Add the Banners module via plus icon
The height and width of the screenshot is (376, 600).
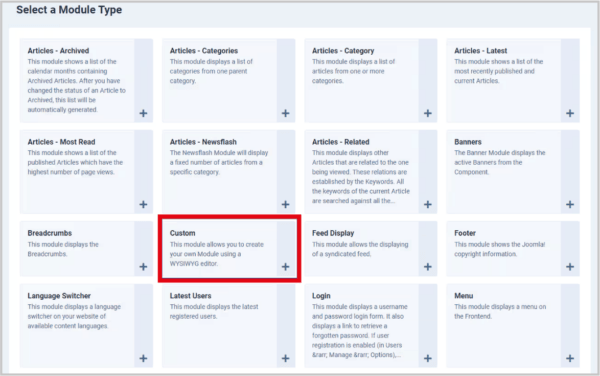point(570,204)
